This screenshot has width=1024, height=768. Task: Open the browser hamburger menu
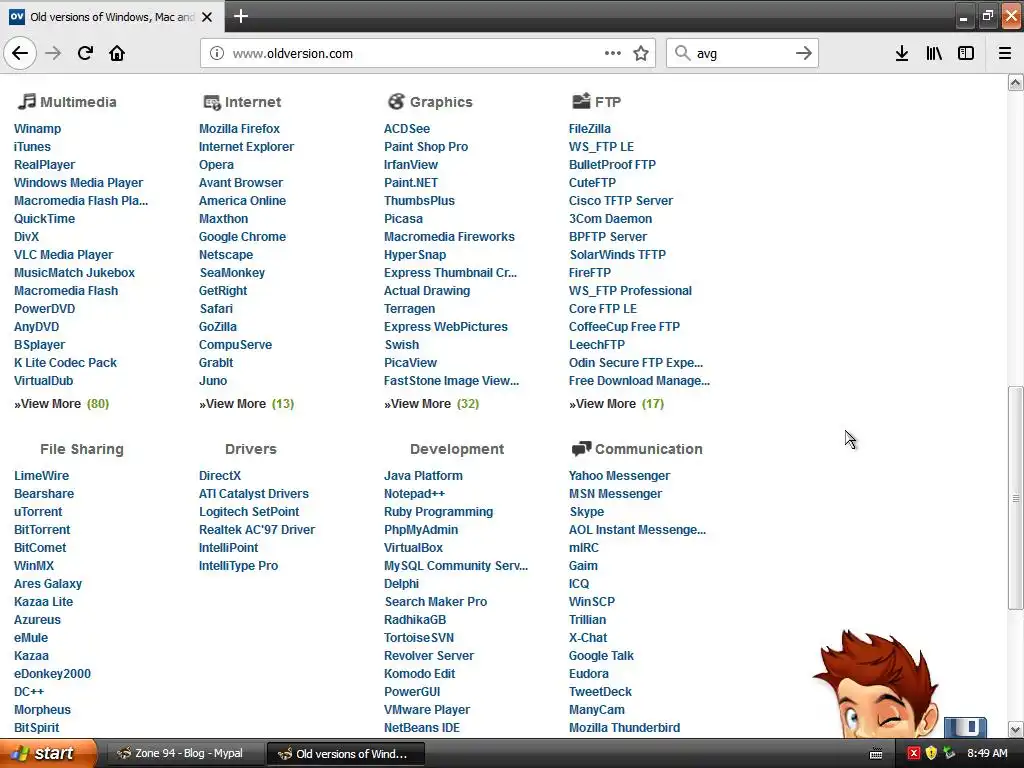point(1005,53)
